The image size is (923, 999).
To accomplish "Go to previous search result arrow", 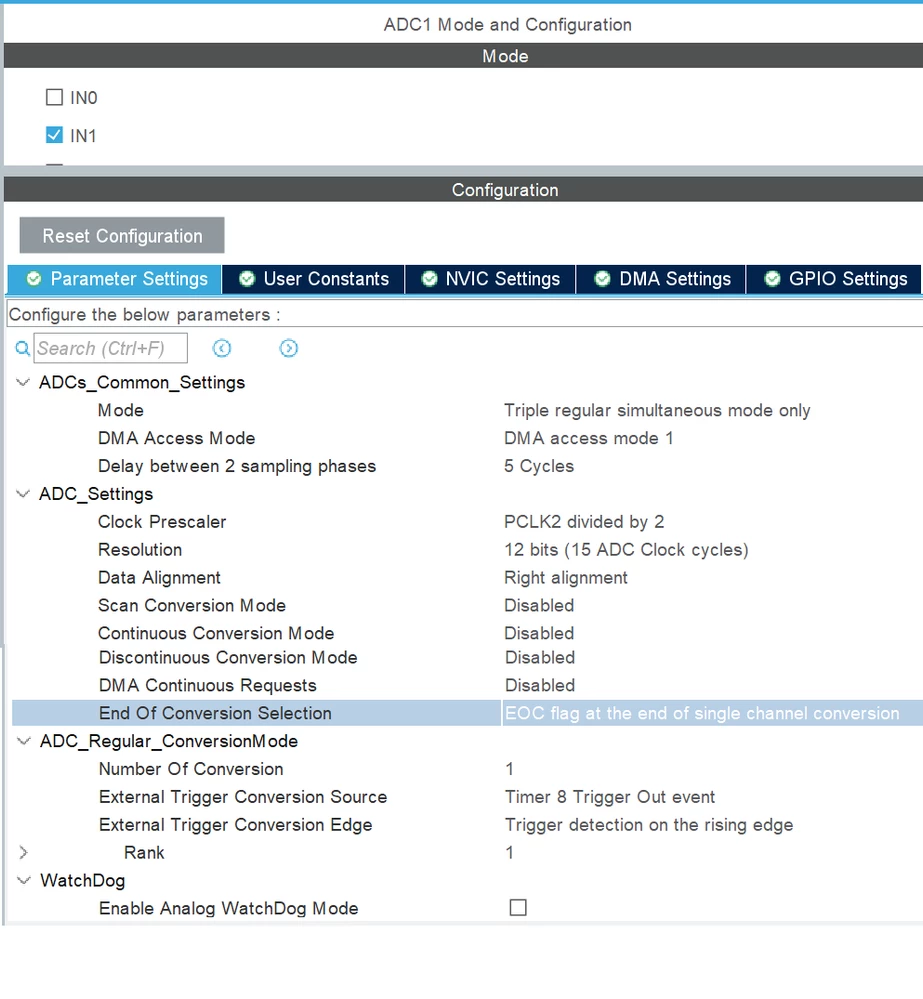I will pos(222,348).
